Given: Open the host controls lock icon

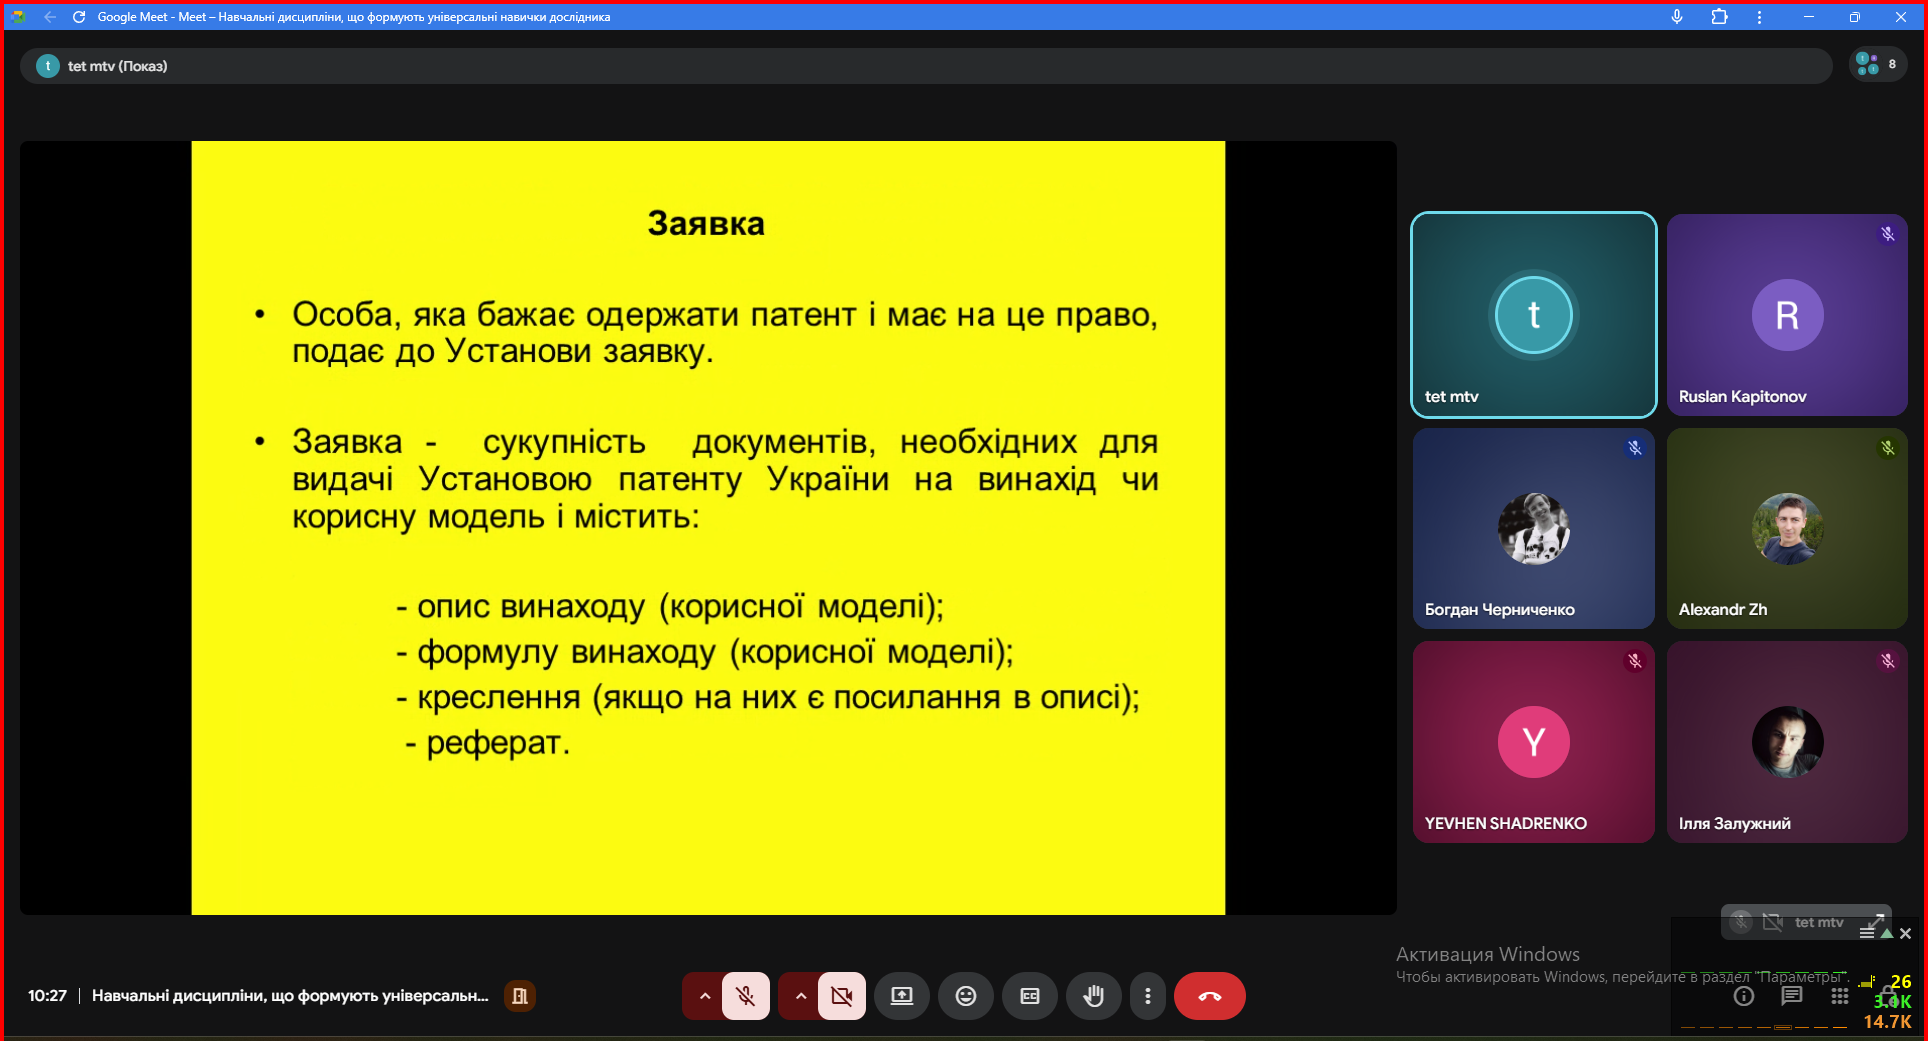Looking at the screenshot, I should pos(1888,994).
